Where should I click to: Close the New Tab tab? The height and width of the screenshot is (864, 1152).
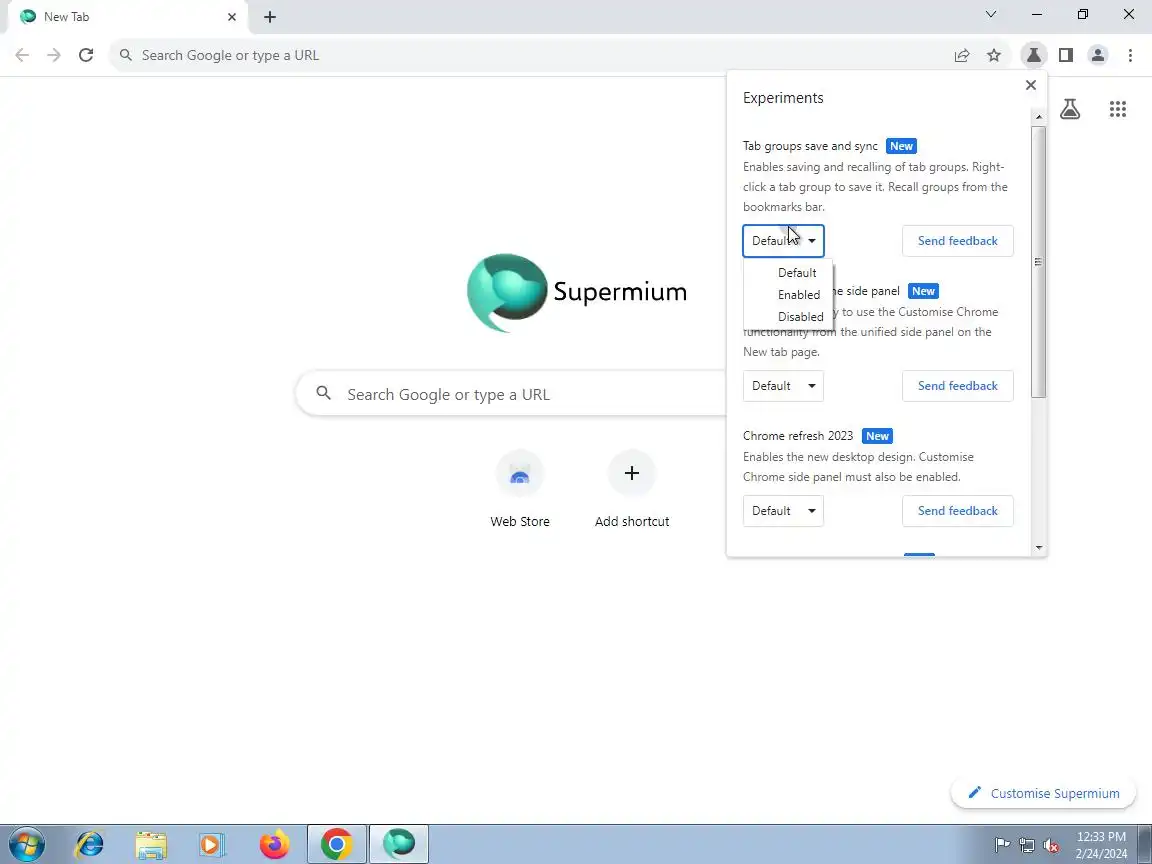(x=231, y=16)
